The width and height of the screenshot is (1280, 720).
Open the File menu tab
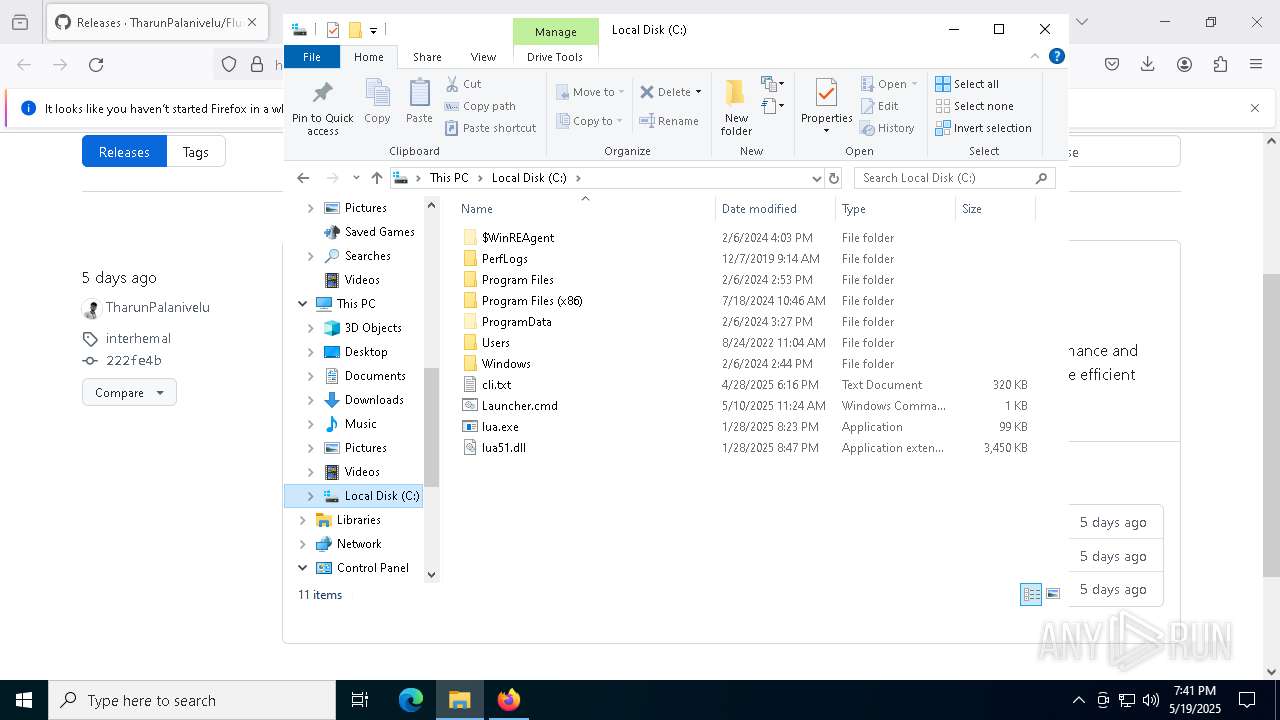click(312, 57)
